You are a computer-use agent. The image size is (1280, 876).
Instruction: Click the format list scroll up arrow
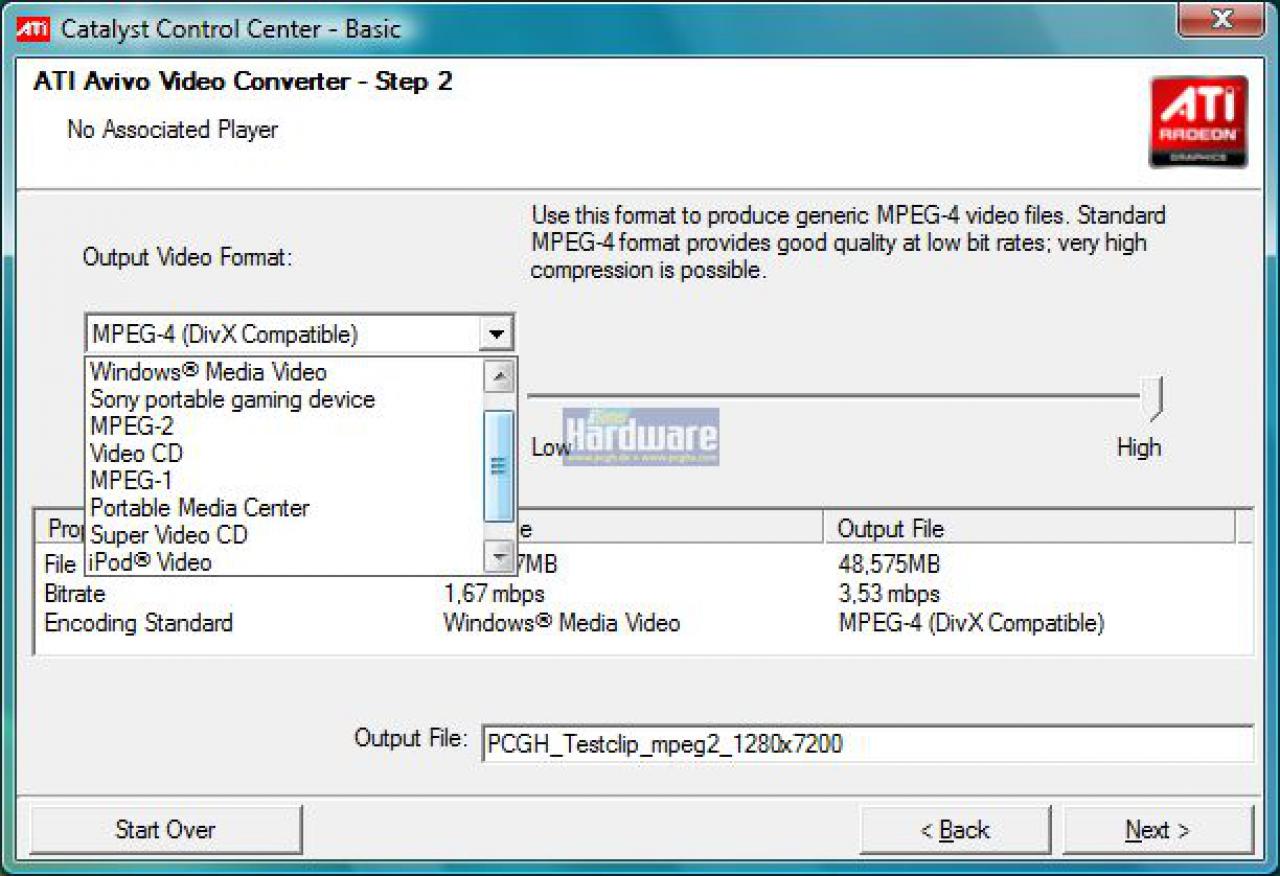pyautogui.click(x=498, y=376)
